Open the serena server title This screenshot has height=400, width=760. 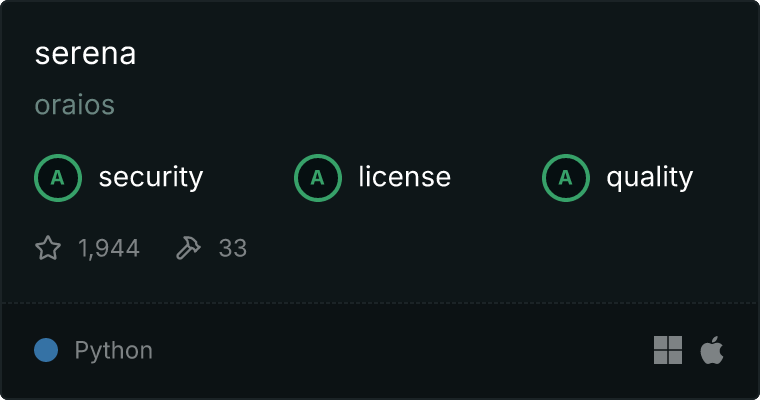tap(85, 53)
